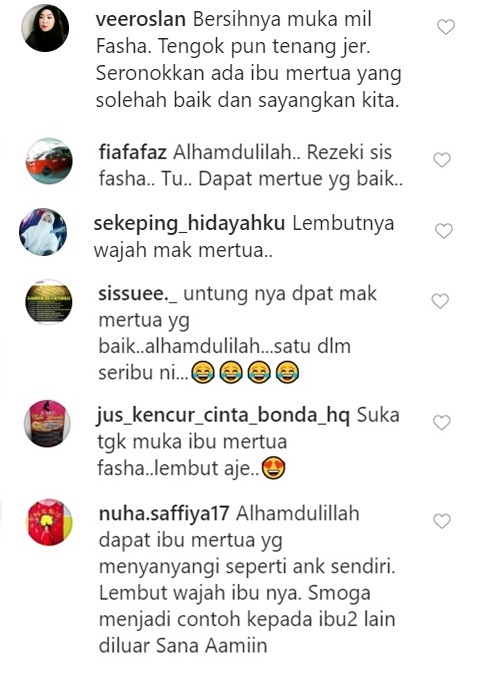The image size is (492, 675).
Task: Open the jus_kencur_cinta_bonda_hq username link
Action: point(223,416)
